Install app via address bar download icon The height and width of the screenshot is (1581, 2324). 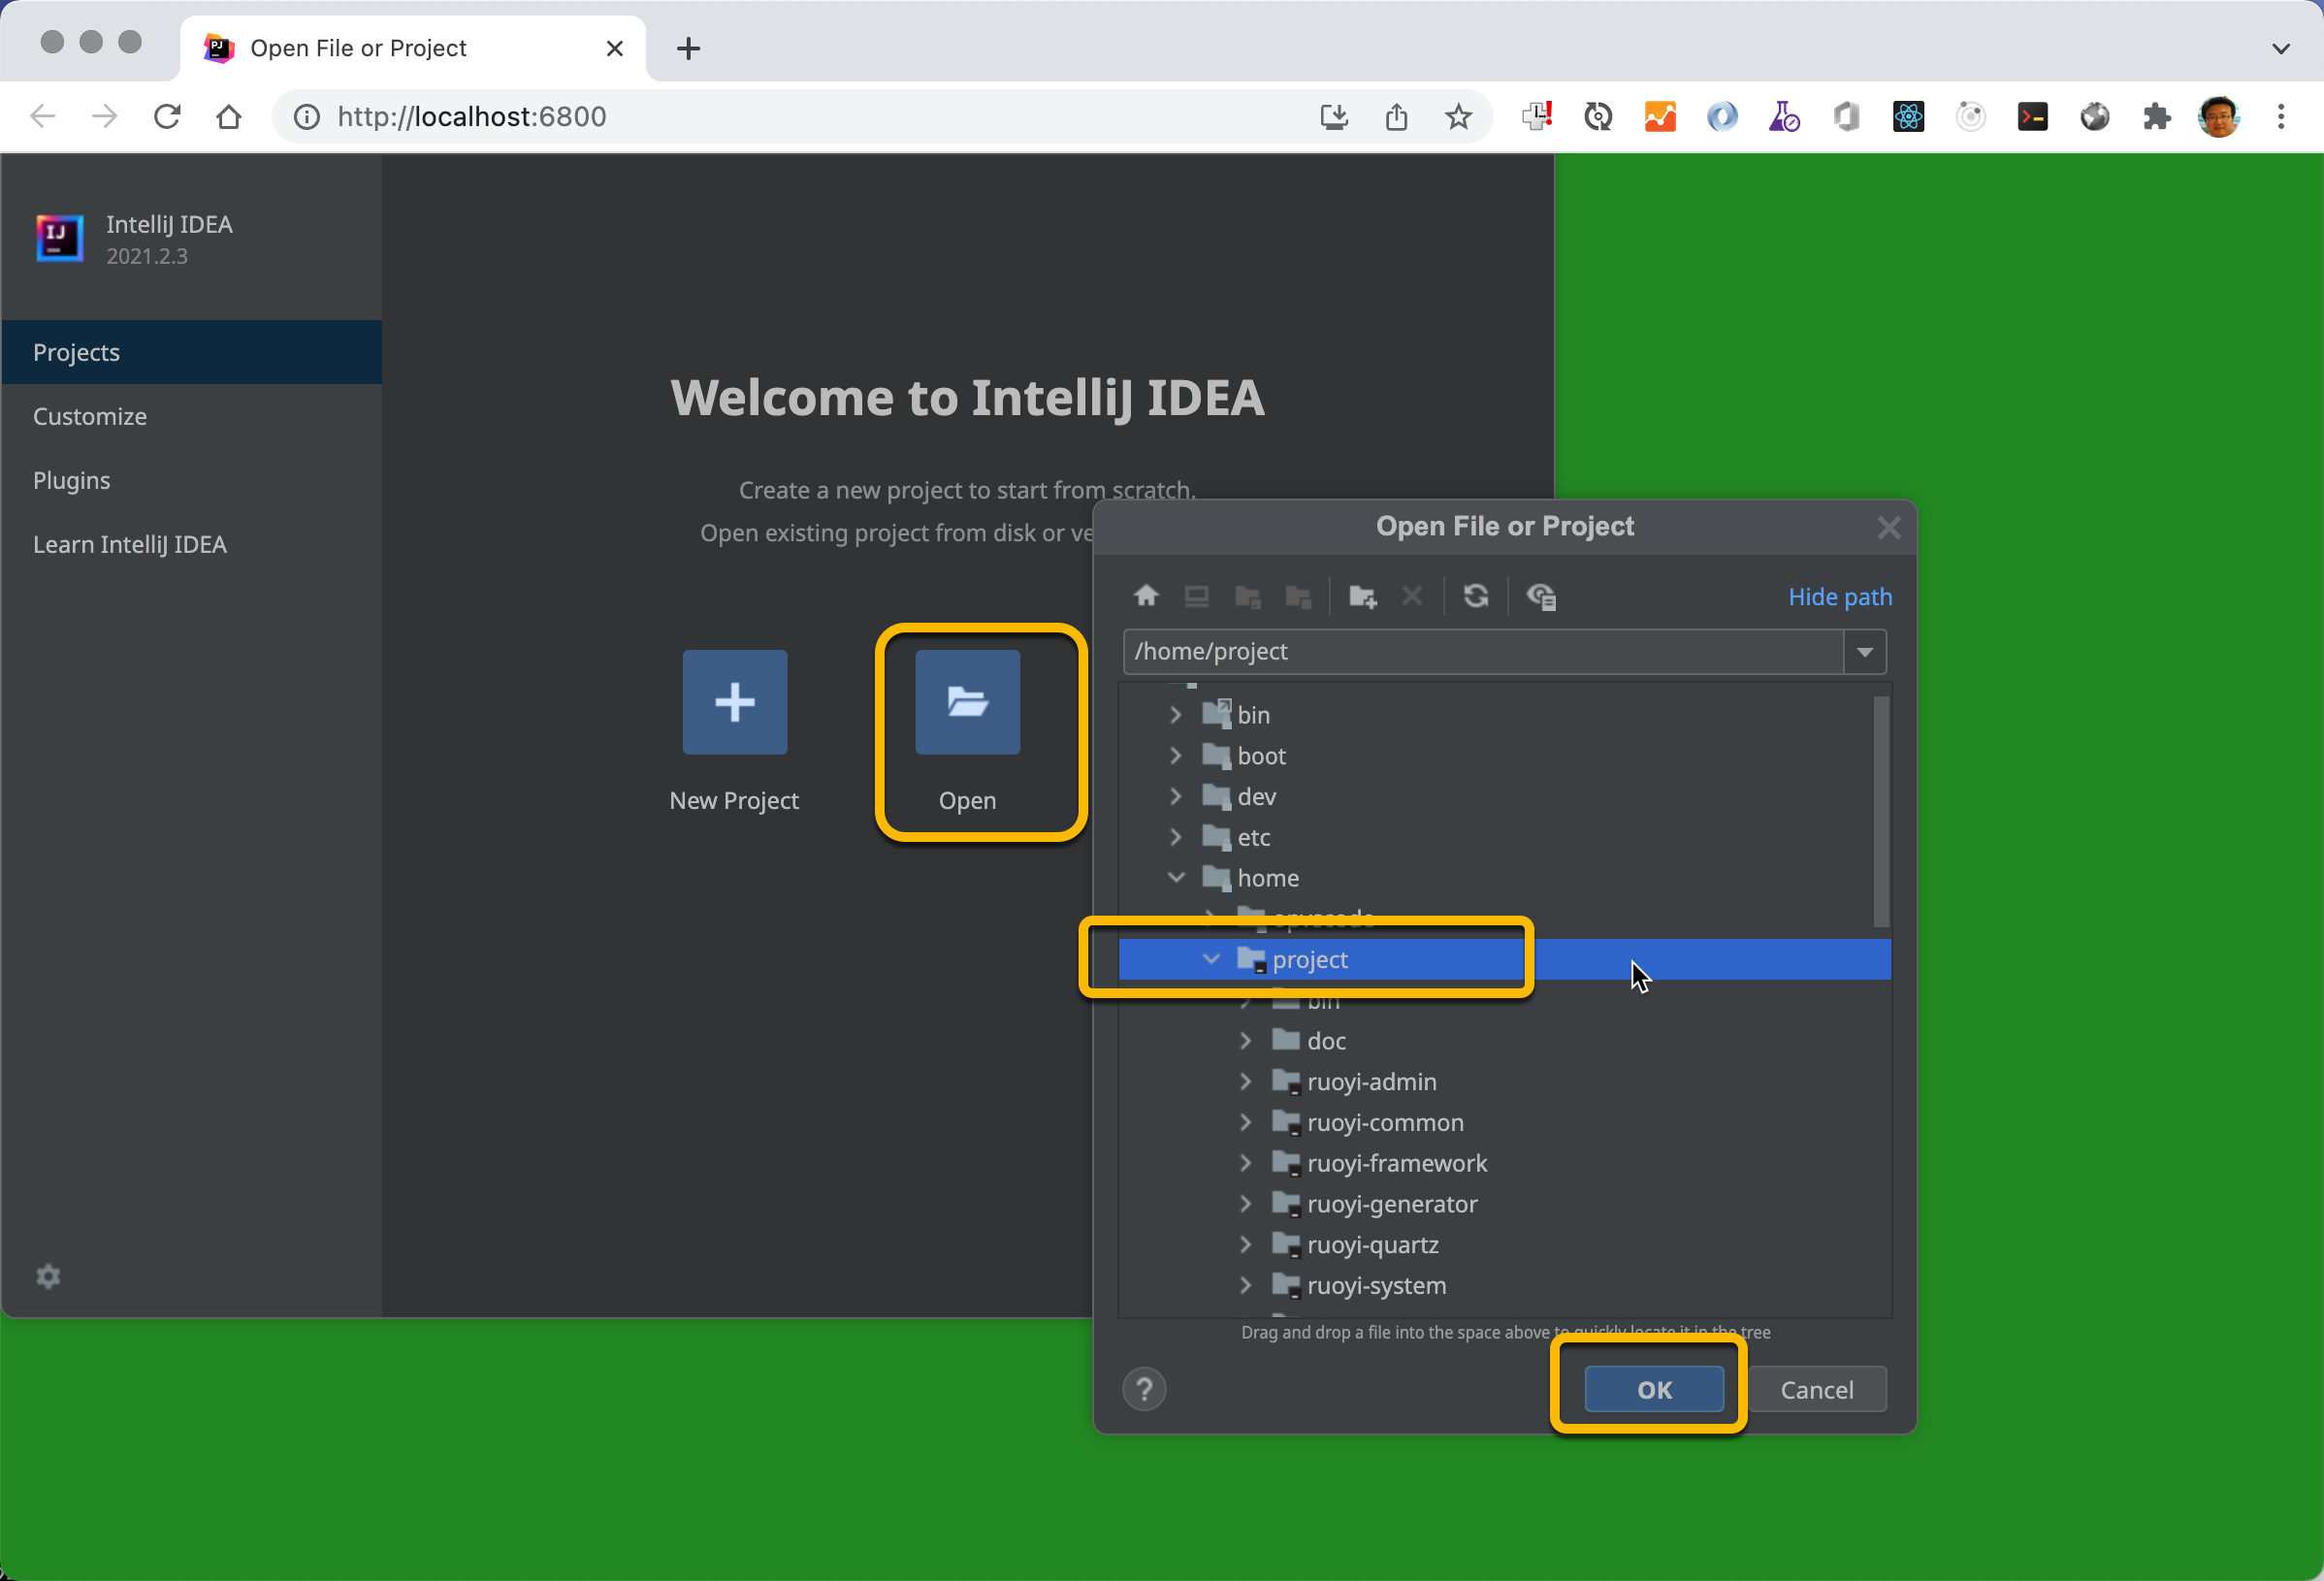pos(1334,117)
